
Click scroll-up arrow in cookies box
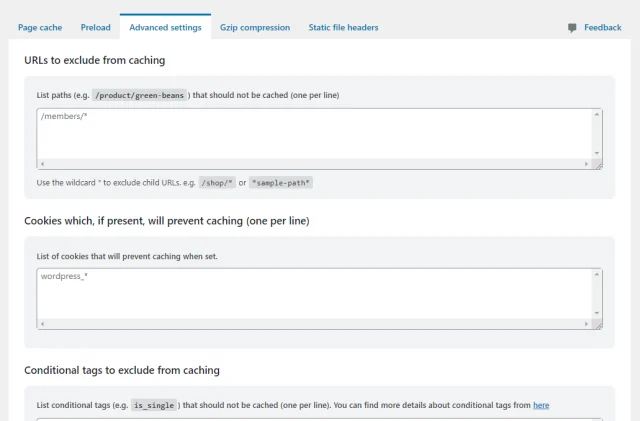coord(597,273)
